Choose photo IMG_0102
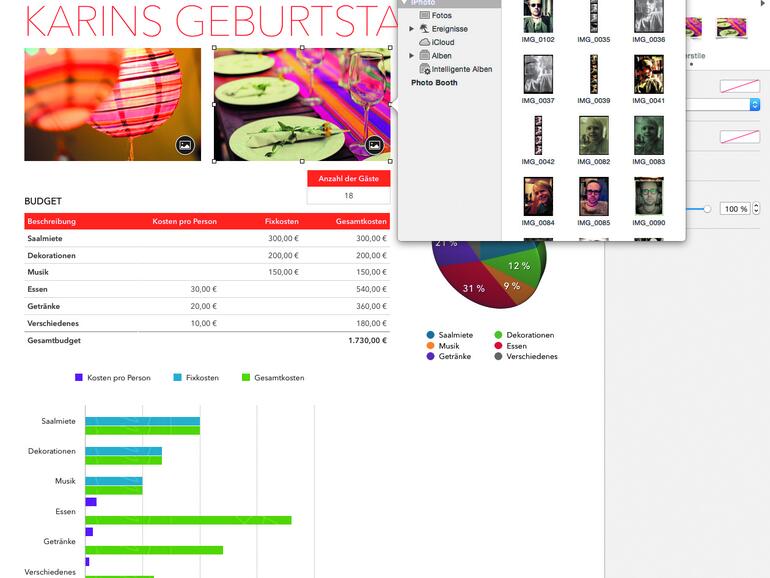The image size is (770, 578). click(x=538, y=16)
